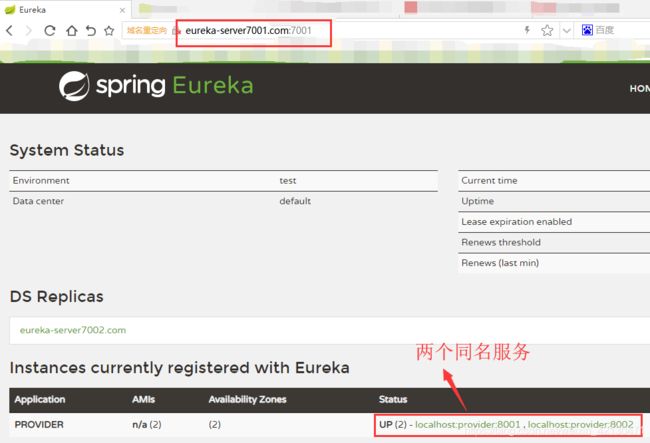Click the 'default' data center value

(295, 201)
